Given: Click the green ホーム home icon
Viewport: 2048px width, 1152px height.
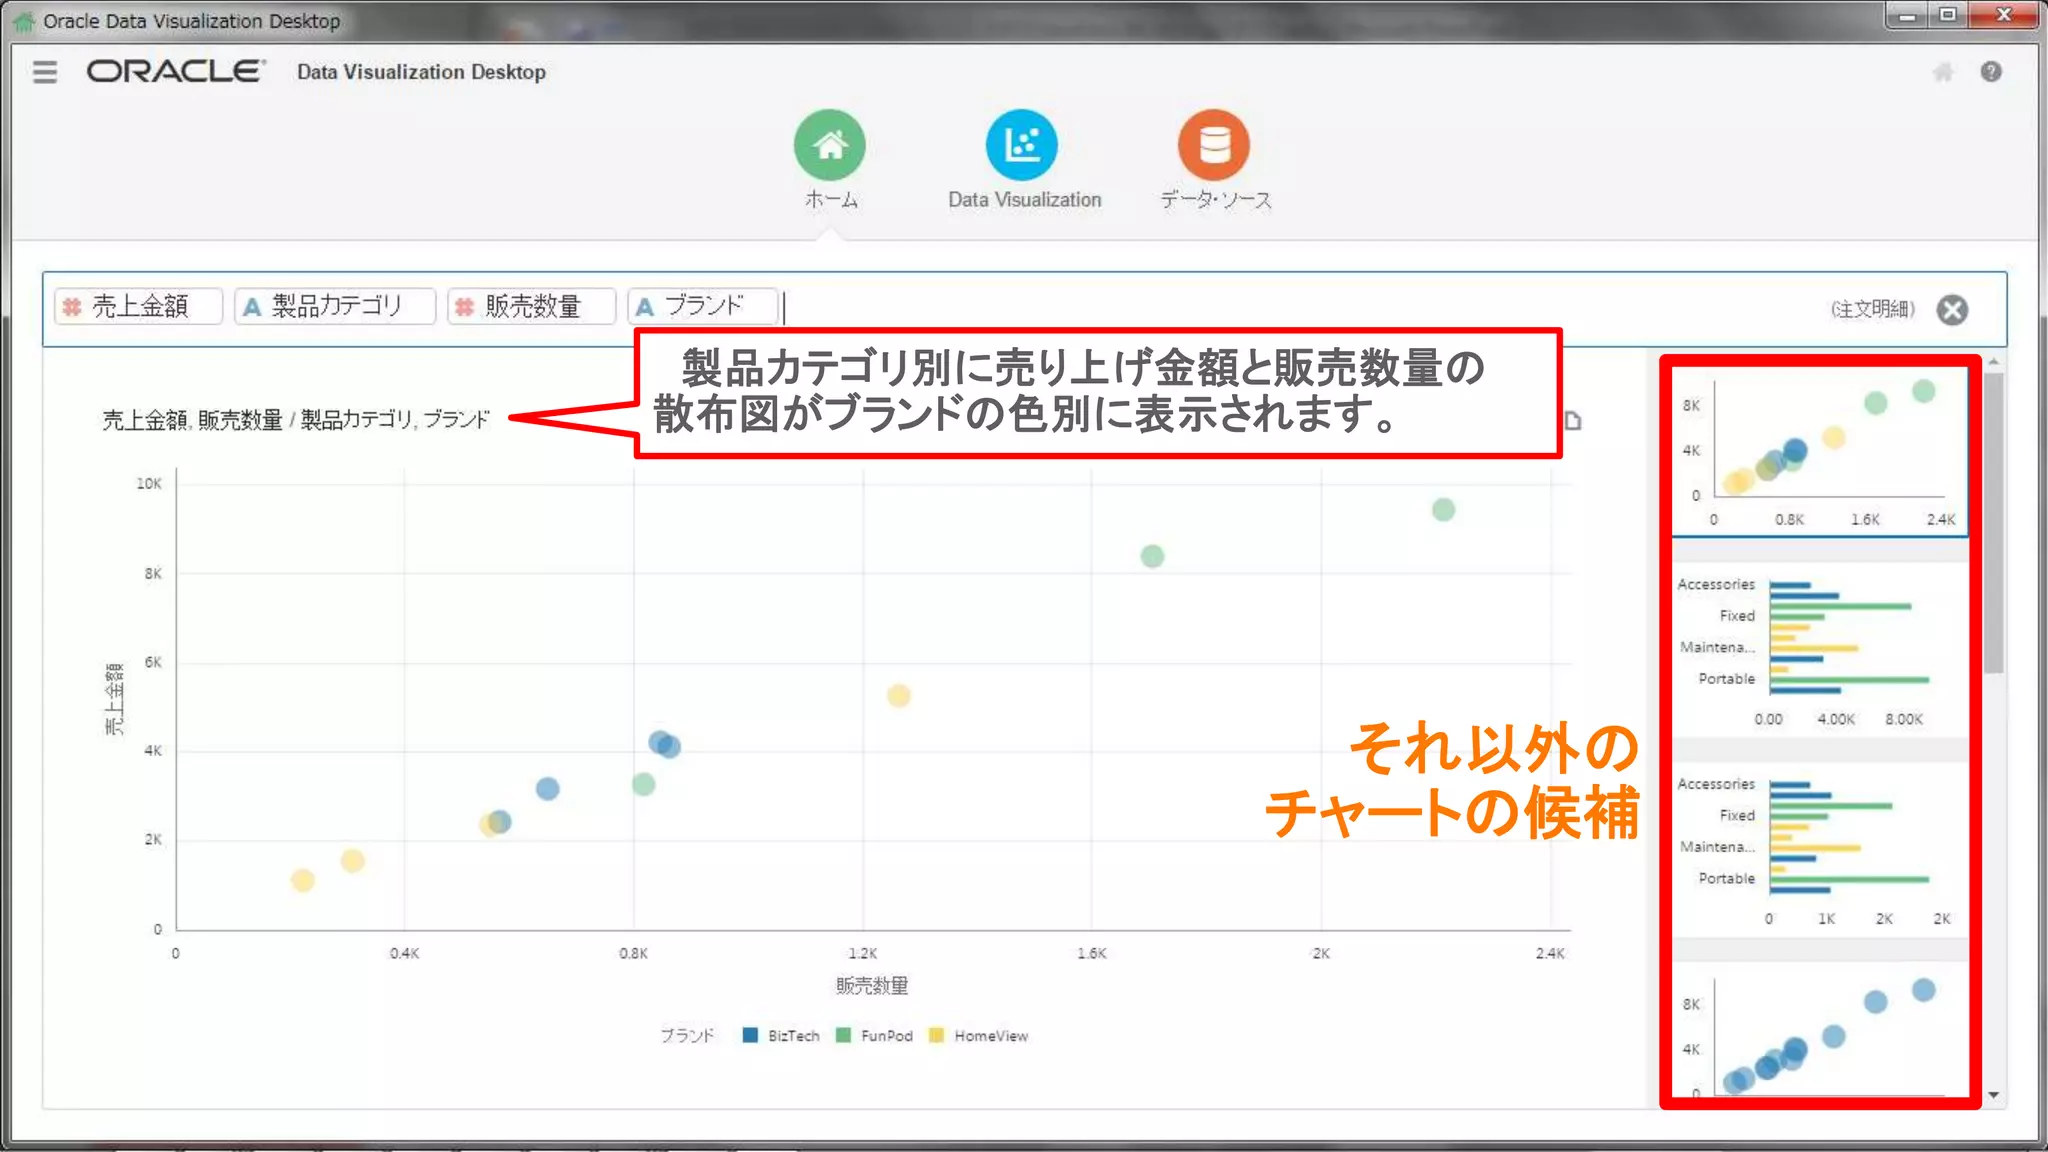Looking at the screenshot, I should coord(830,145).
